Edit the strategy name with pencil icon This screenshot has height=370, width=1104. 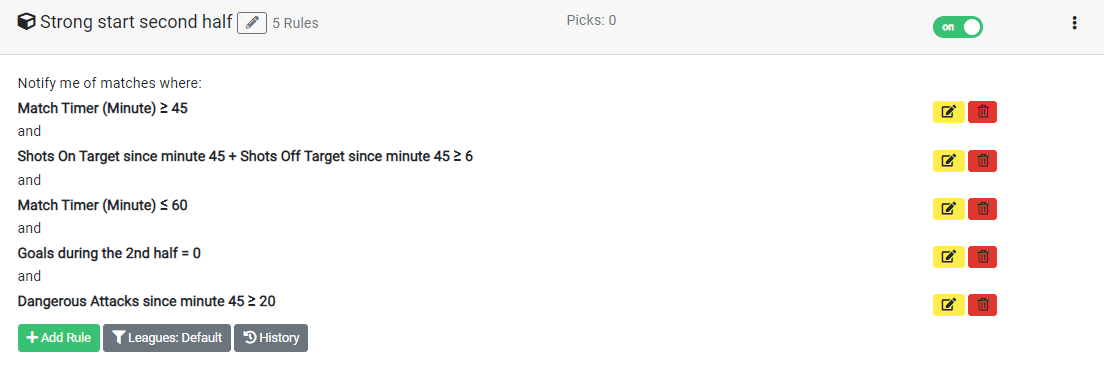(x=252, y=23)
